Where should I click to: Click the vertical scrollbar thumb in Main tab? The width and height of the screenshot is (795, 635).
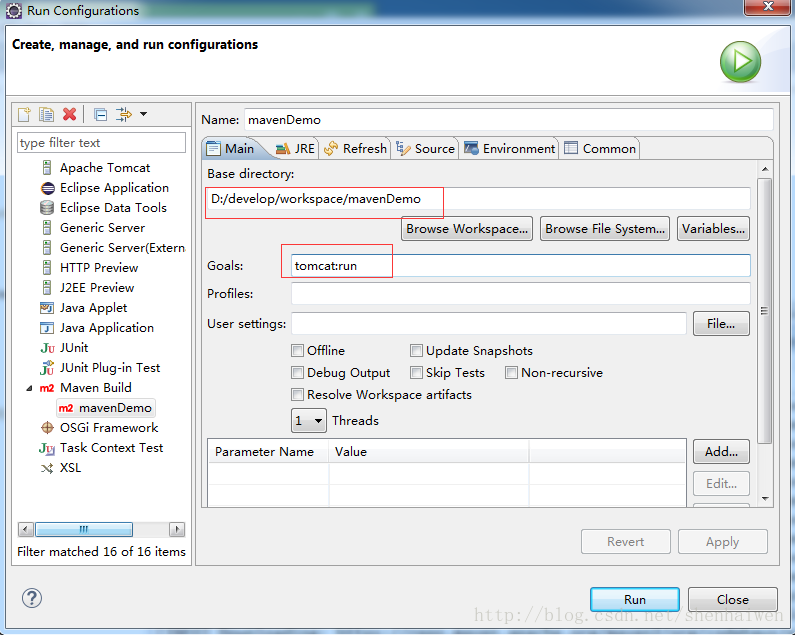[x=765, y=311]
